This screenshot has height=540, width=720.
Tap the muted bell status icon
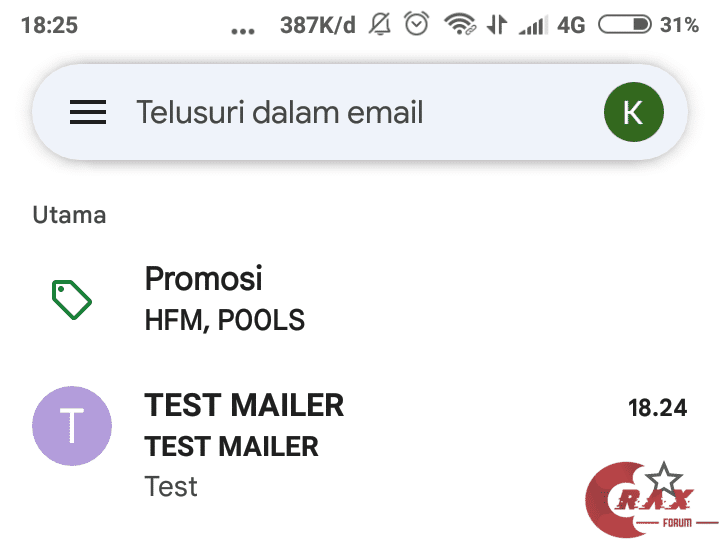[380, 25]
